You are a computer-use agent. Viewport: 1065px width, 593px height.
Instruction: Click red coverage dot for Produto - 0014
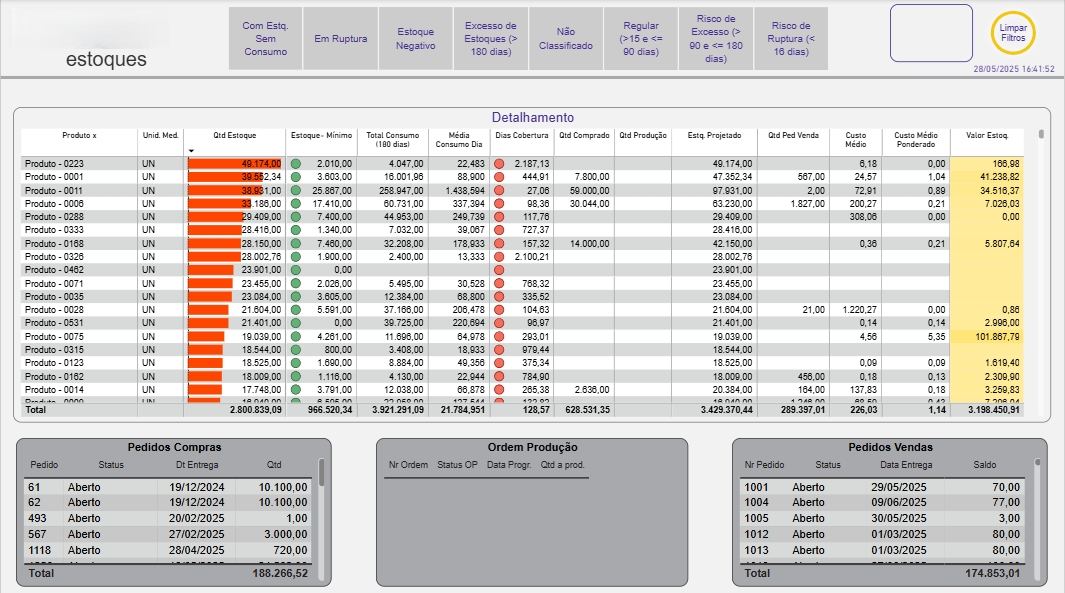(499, 389)
